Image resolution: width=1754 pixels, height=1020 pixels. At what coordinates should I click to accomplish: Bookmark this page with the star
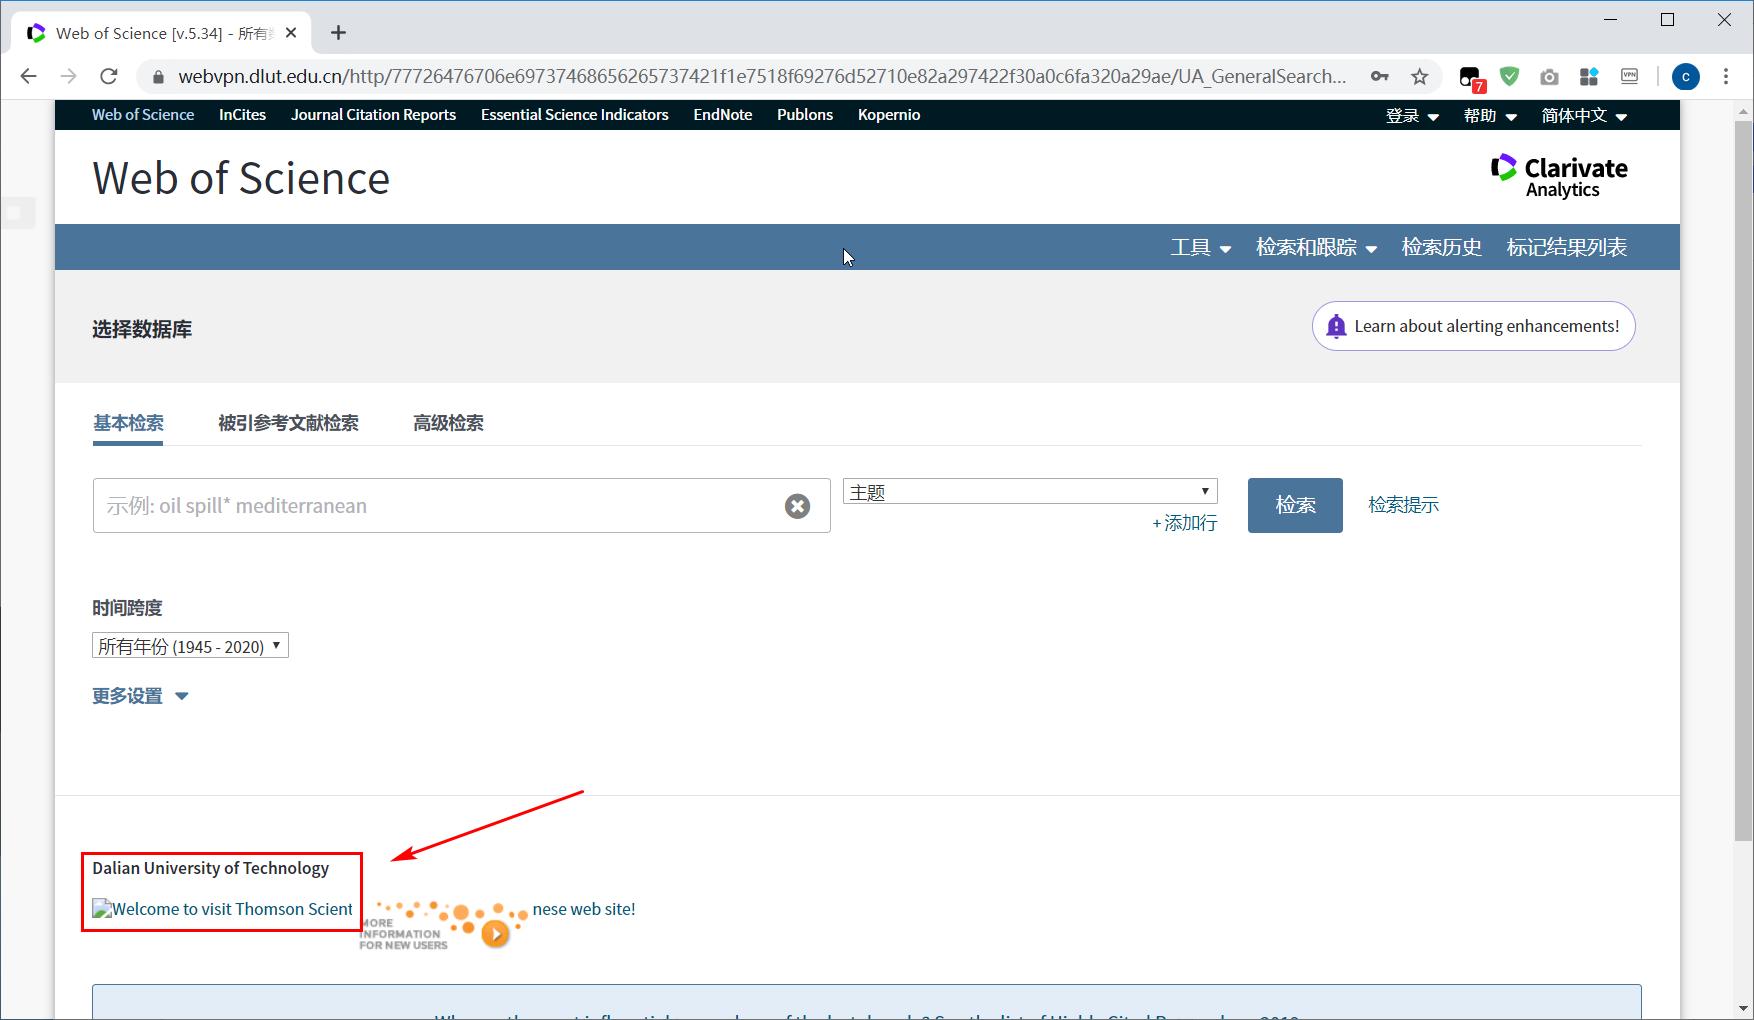tap(1420, 76)
